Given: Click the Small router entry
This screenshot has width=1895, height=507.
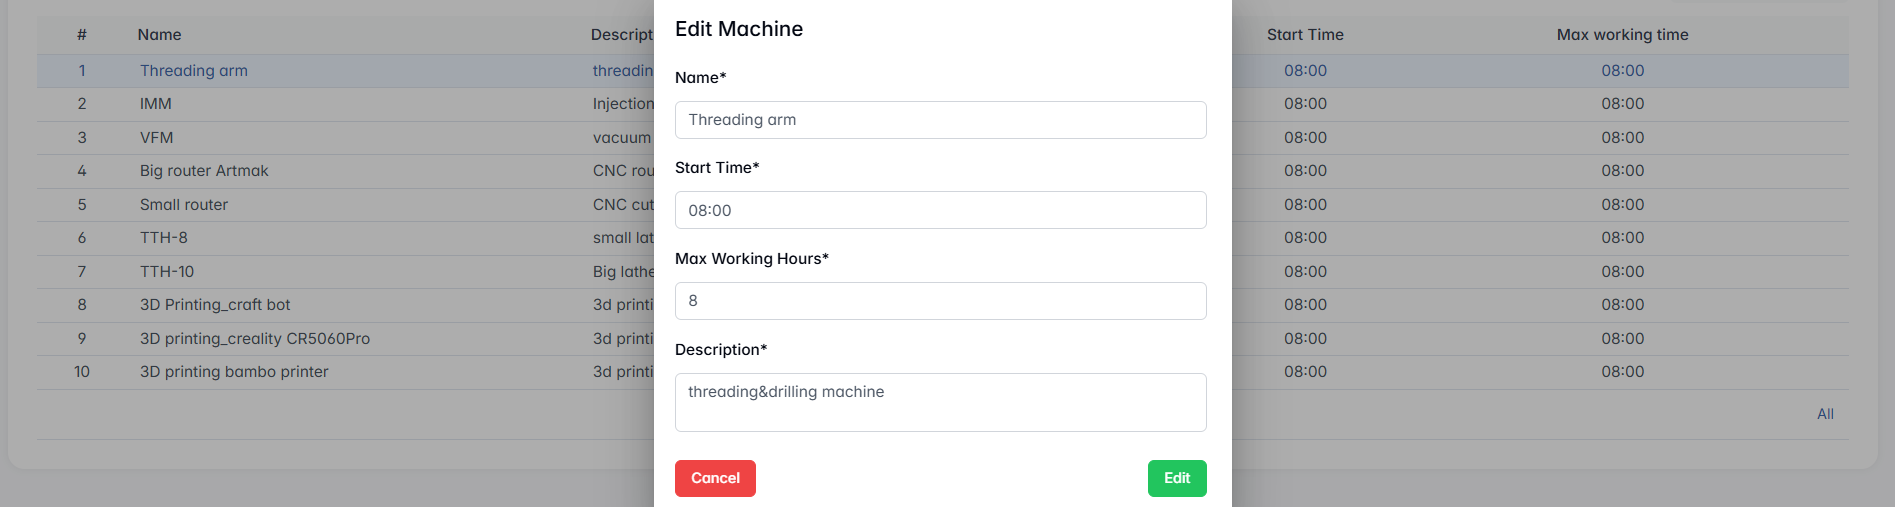Looking at the screenshot, I should [184, 205].
